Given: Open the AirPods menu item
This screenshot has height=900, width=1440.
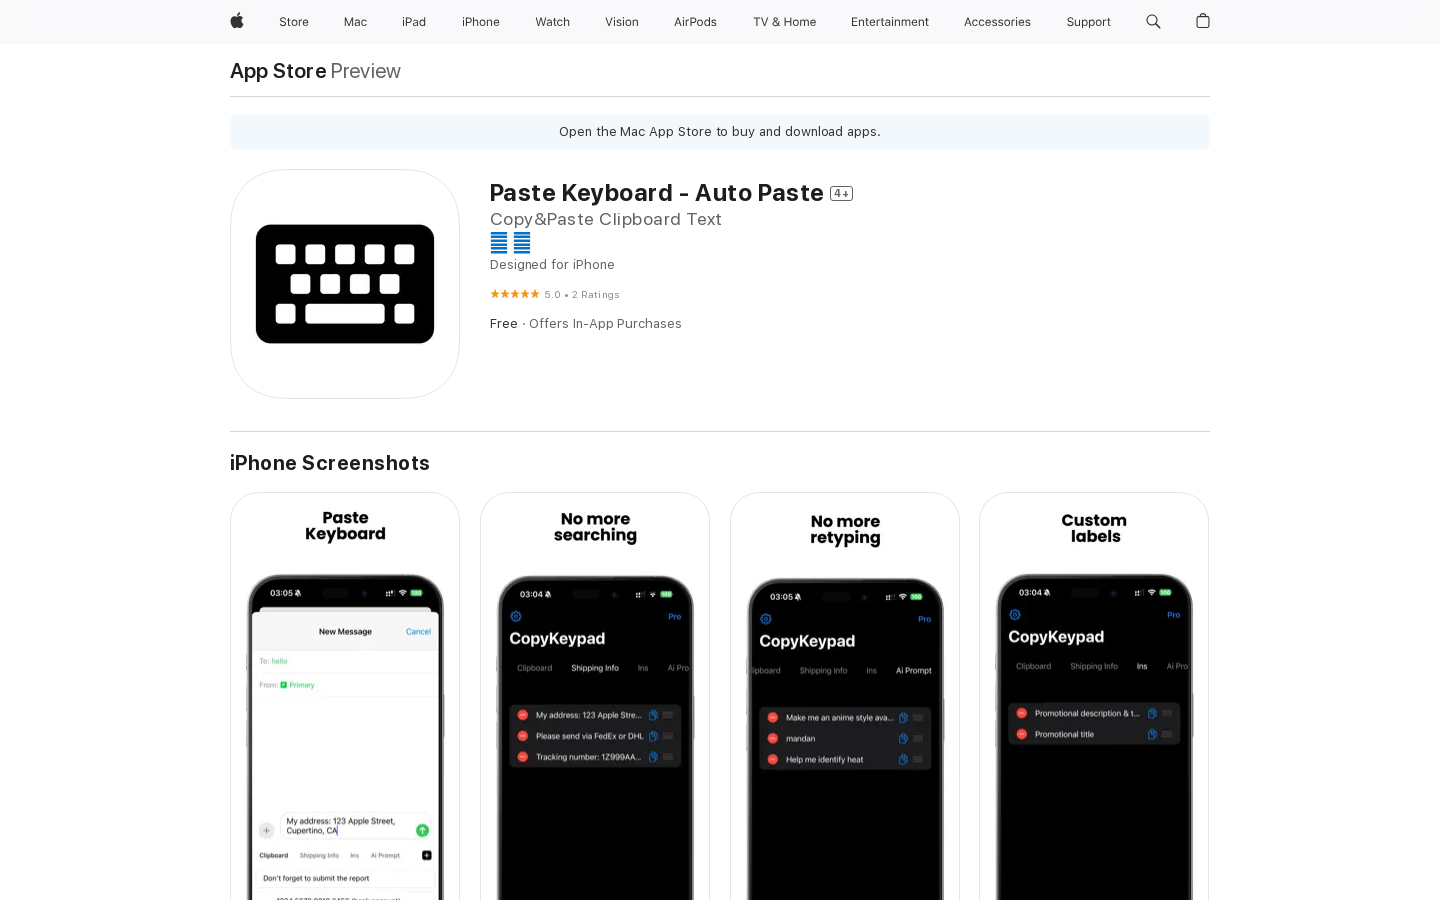Looking at the screenshot, I should pos(695,22).
